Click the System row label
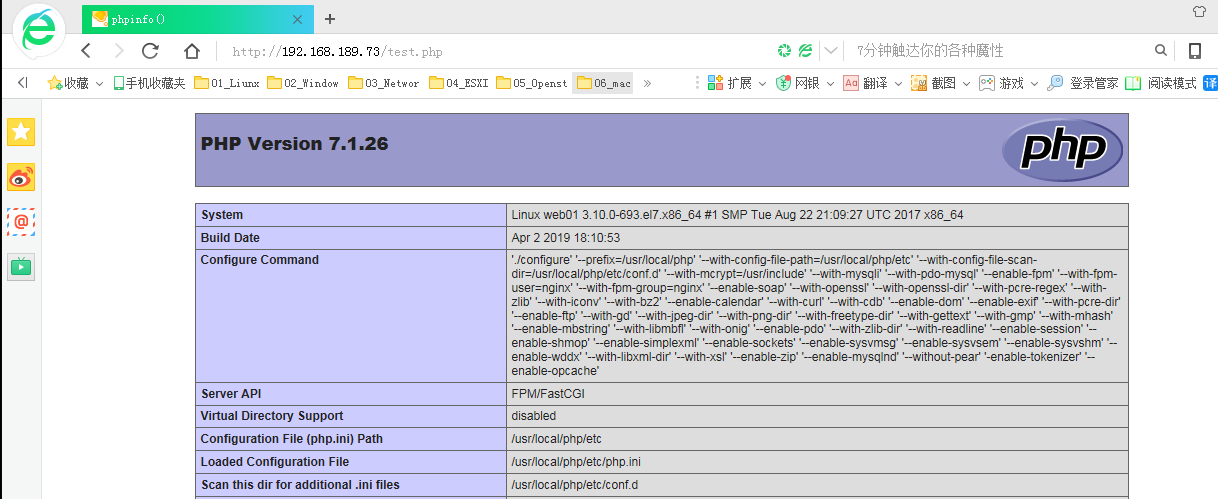This screenshot has width=1218, height=499. pos(222,215)
